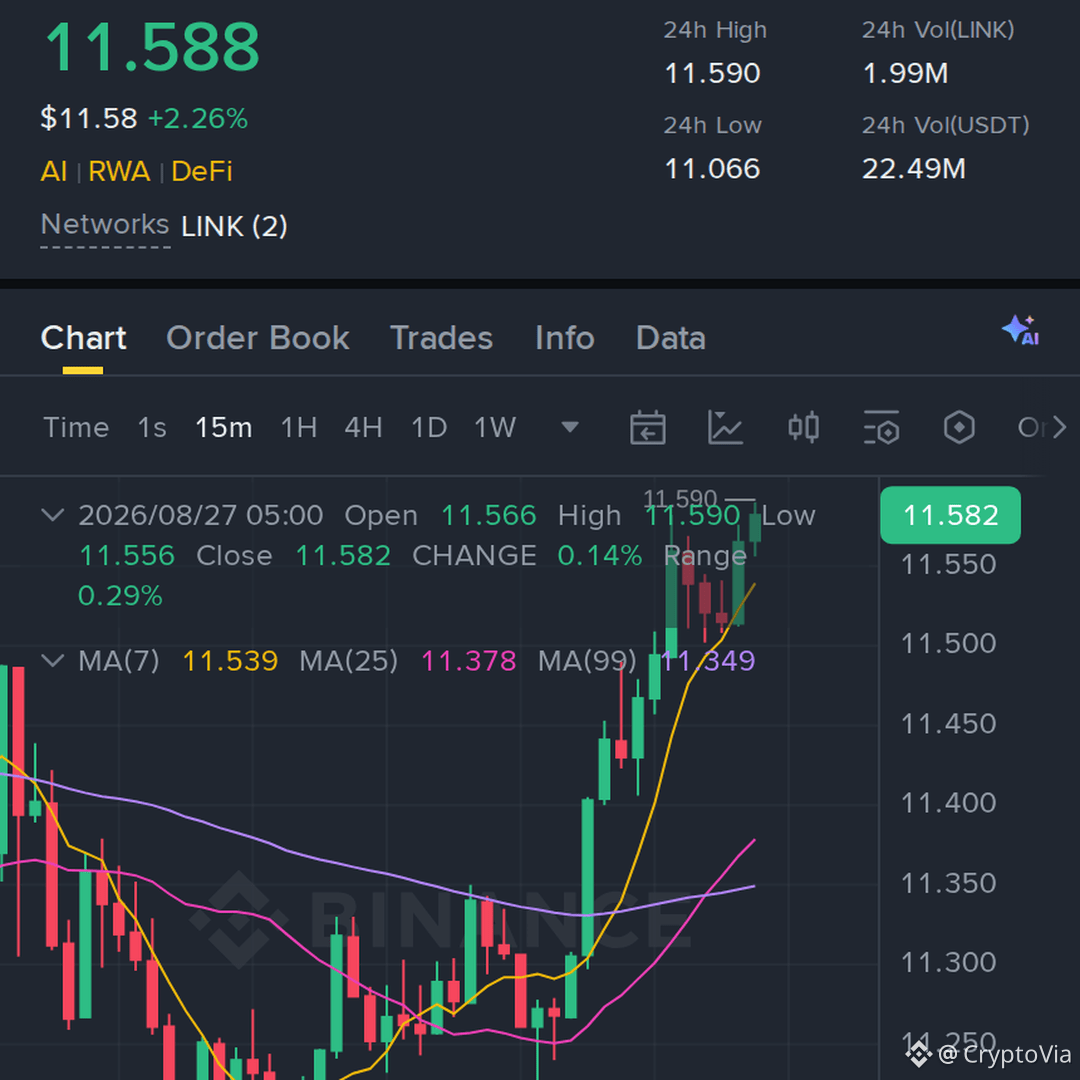Screen dimensions: 1080x1080
Task: Collapse the OHLC candle info row
Action: (52, 515)
